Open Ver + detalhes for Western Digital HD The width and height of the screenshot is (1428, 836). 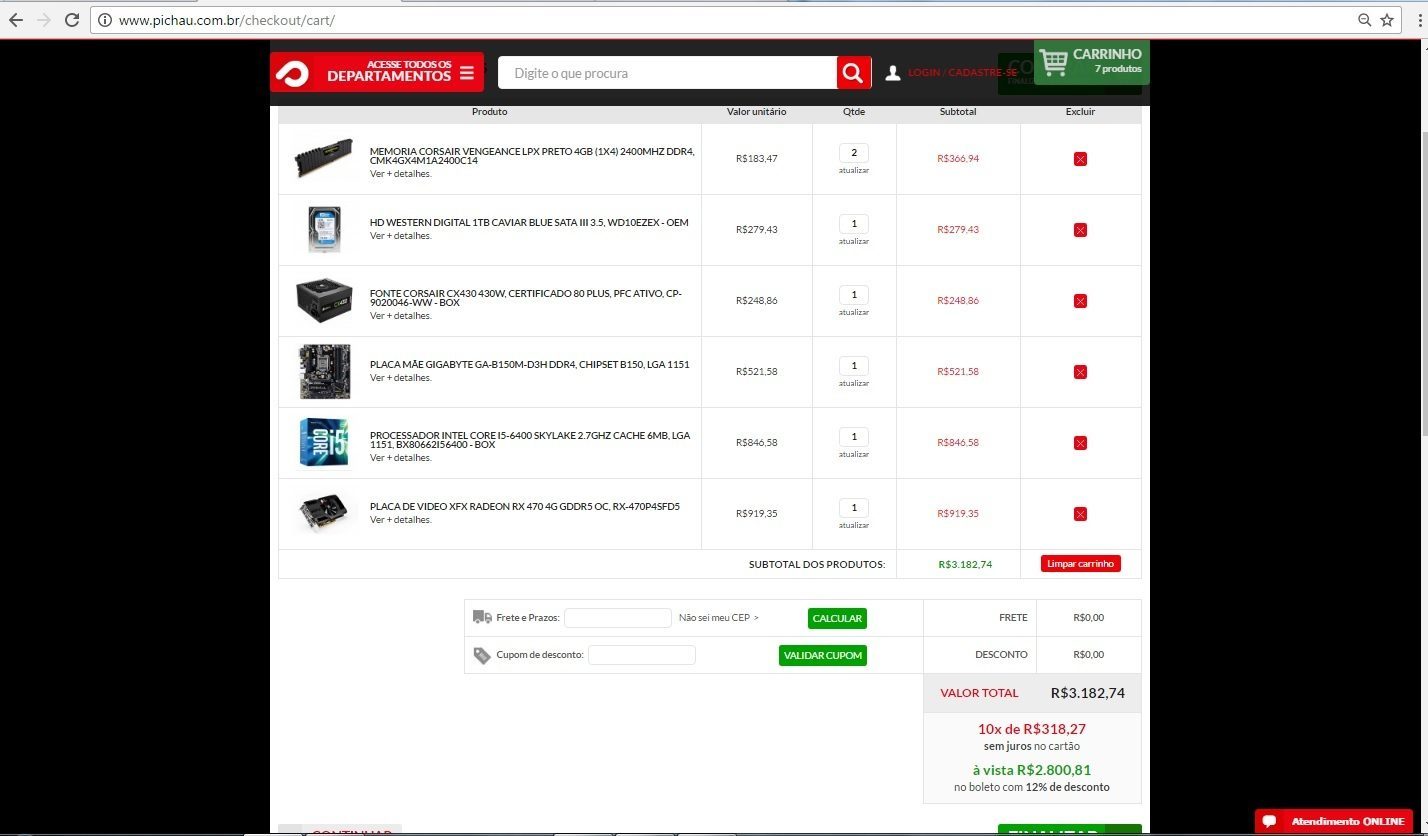(400, 236)
